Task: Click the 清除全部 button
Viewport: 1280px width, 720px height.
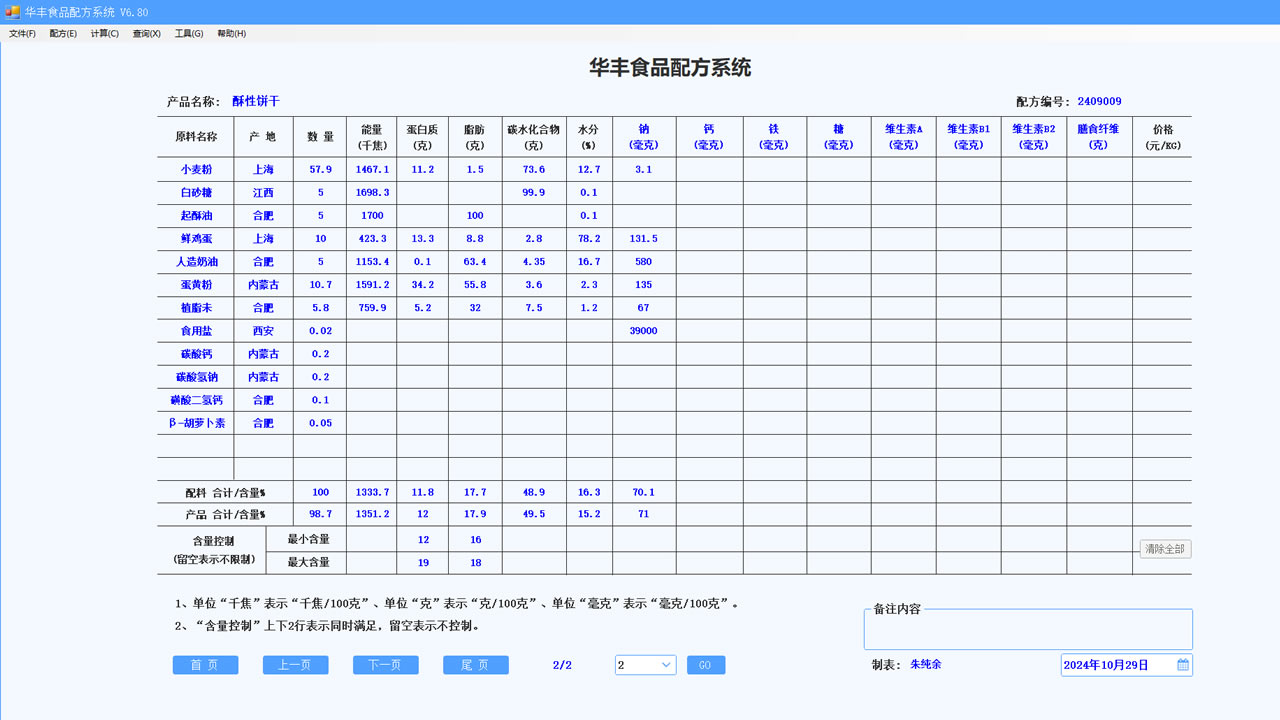Action: [x=1163, y=549]
